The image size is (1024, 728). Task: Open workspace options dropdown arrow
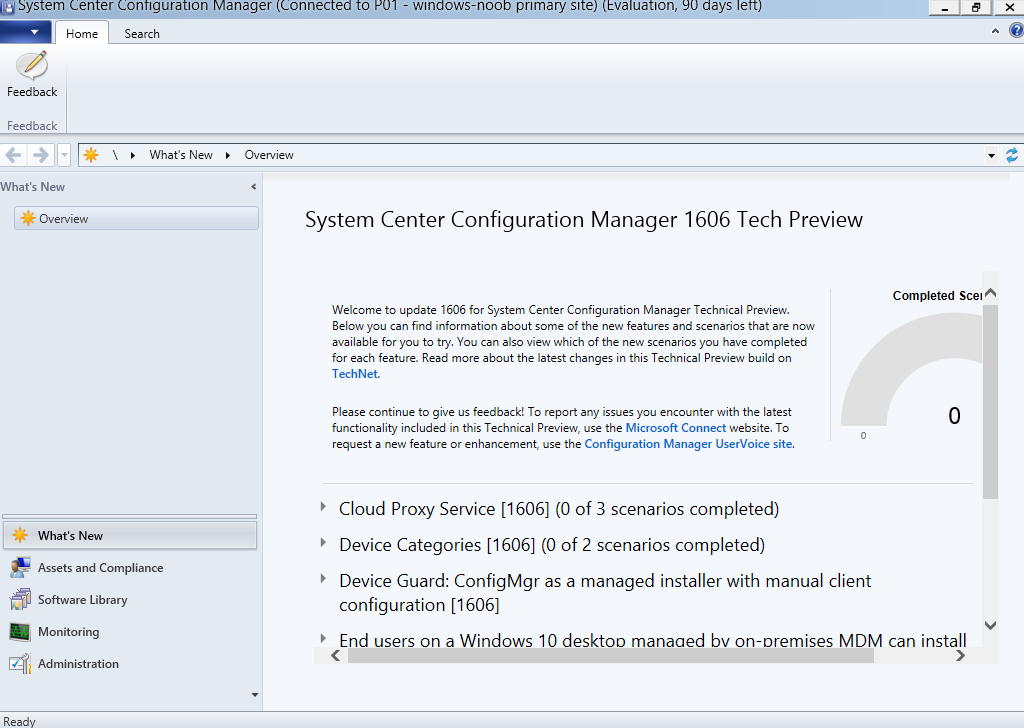(255, 695)
